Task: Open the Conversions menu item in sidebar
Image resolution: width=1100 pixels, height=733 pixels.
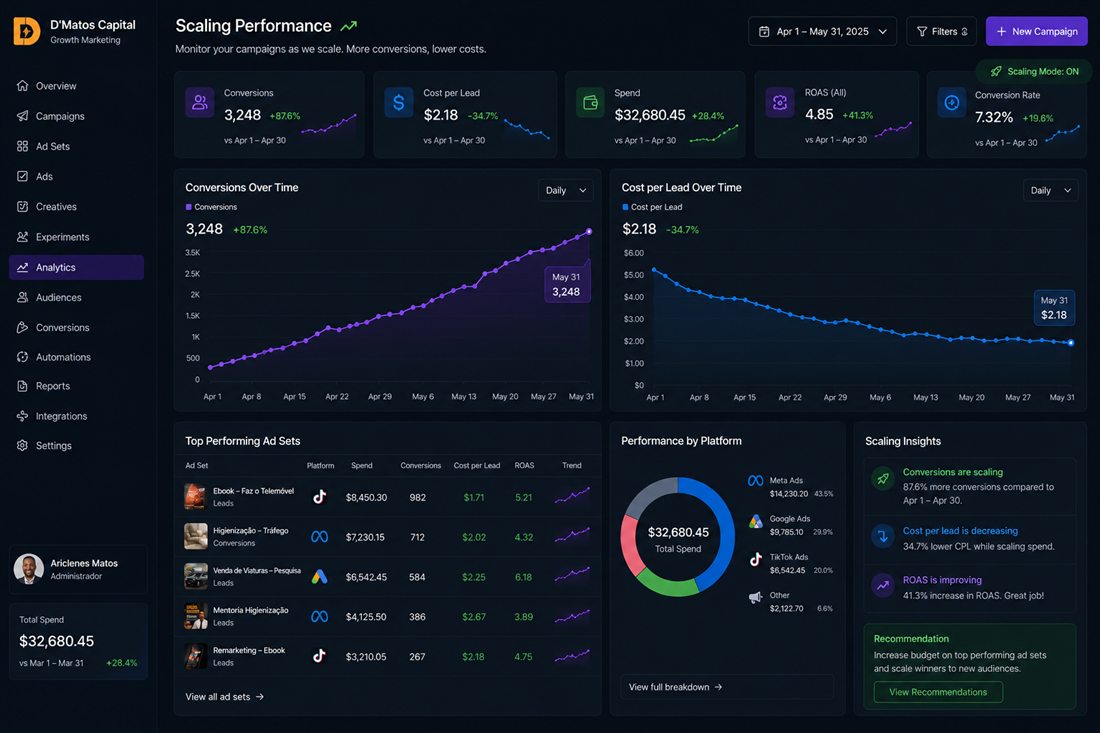Action: [76, 327]
